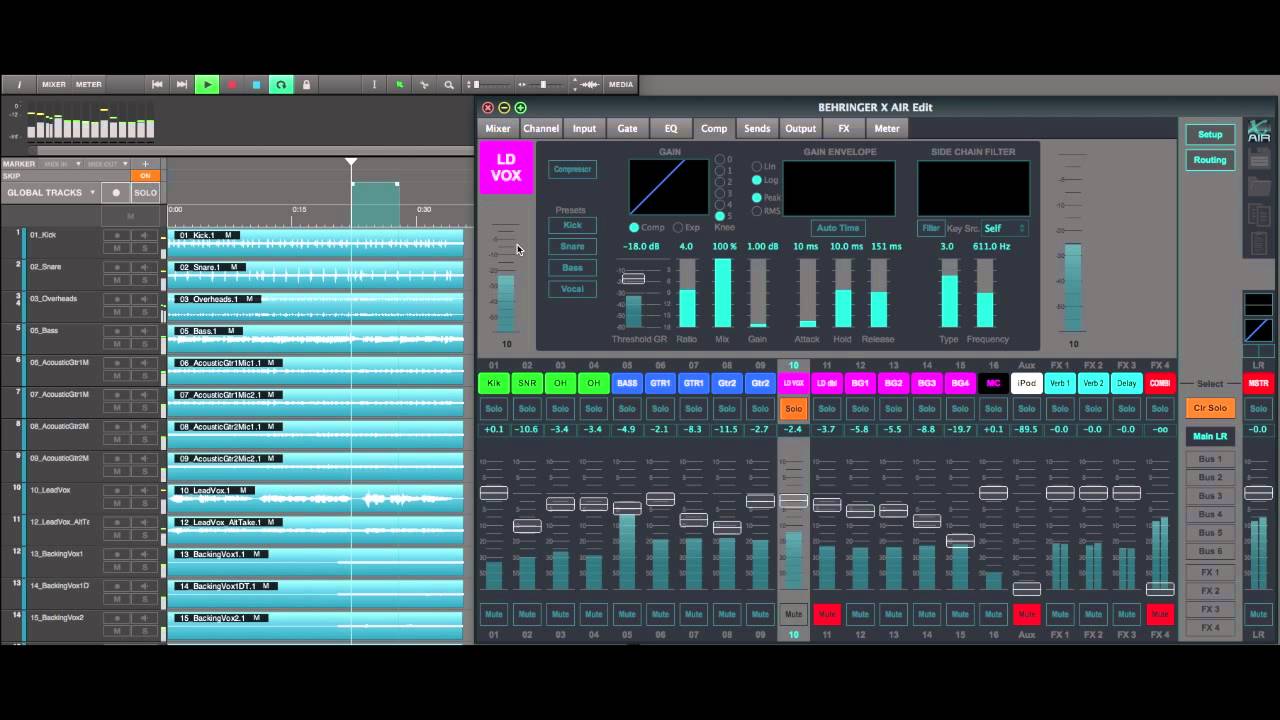Add a marker with the plus button
The image size is (1280, 720).
145,164
